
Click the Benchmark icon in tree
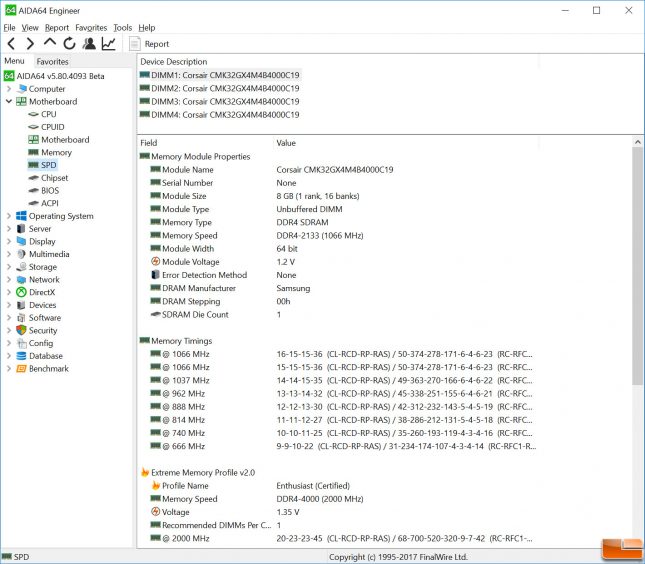(21, 369)
